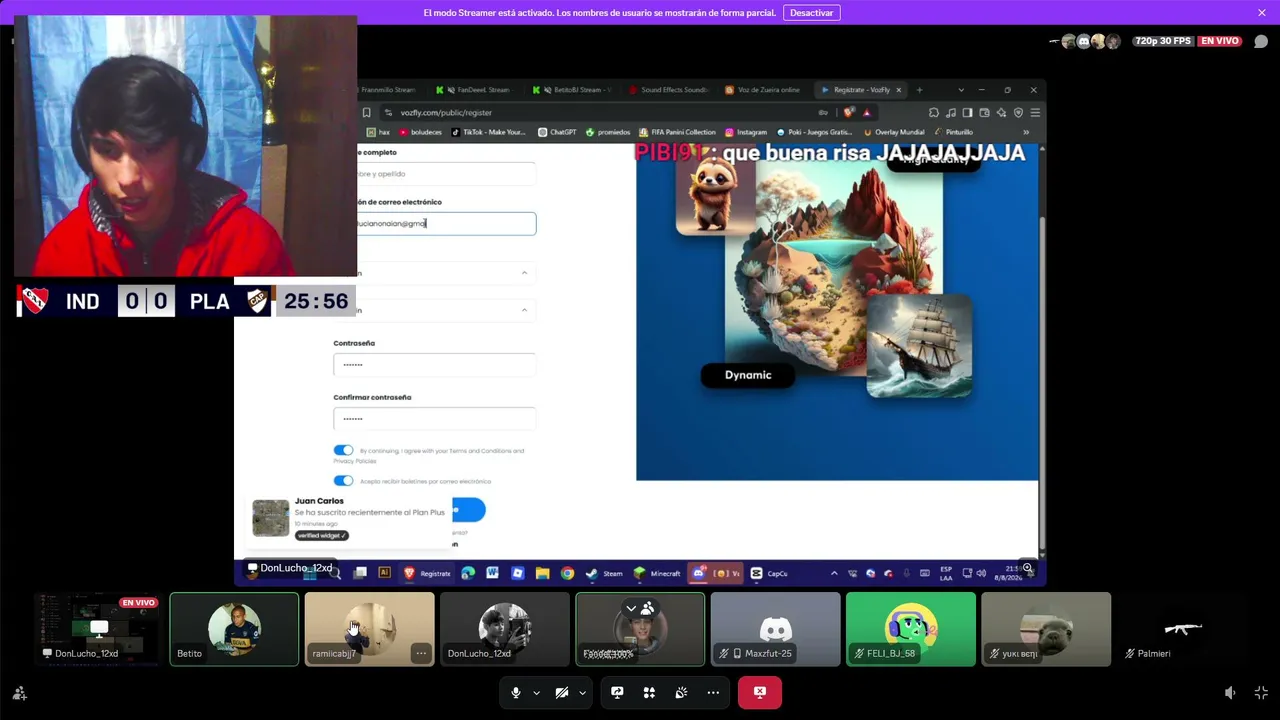Select DonLucho_12xd live stream tile
The height and width of the screenshot is (720, 1280).
98,629
